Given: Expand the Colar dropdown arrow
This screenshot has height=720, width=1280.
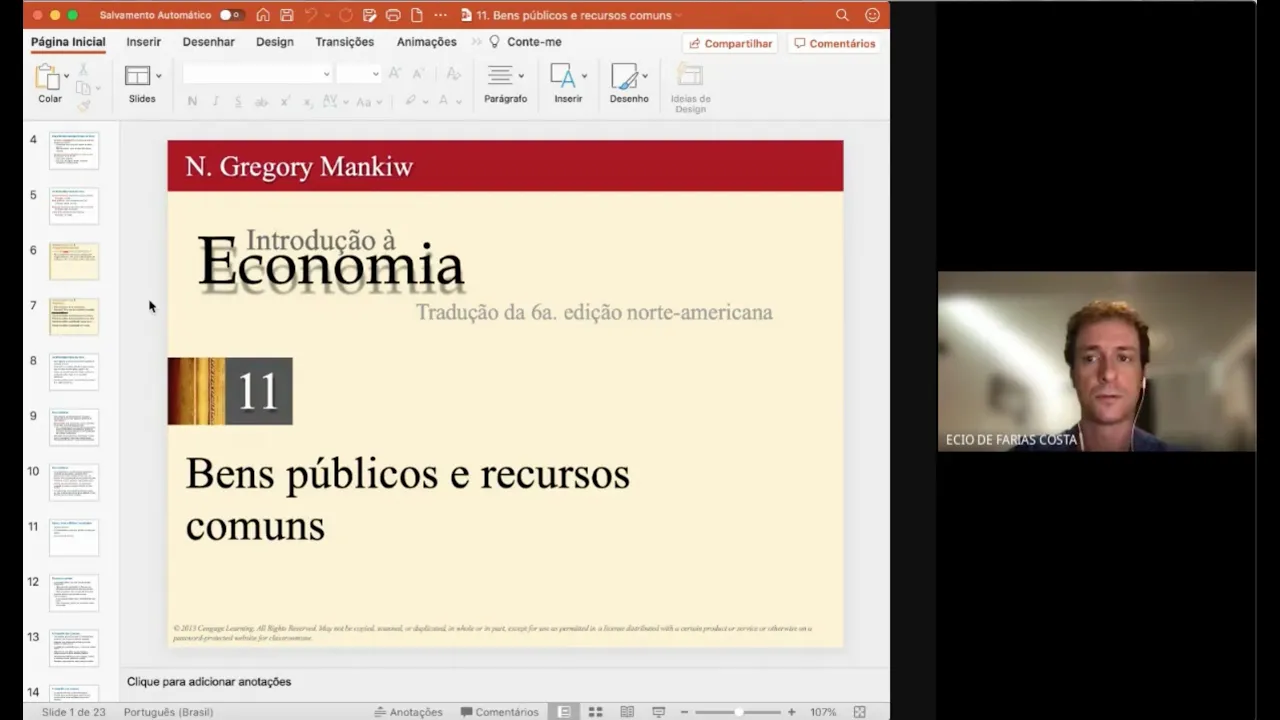Looking at the screenshot, I should tap(67, 76).
